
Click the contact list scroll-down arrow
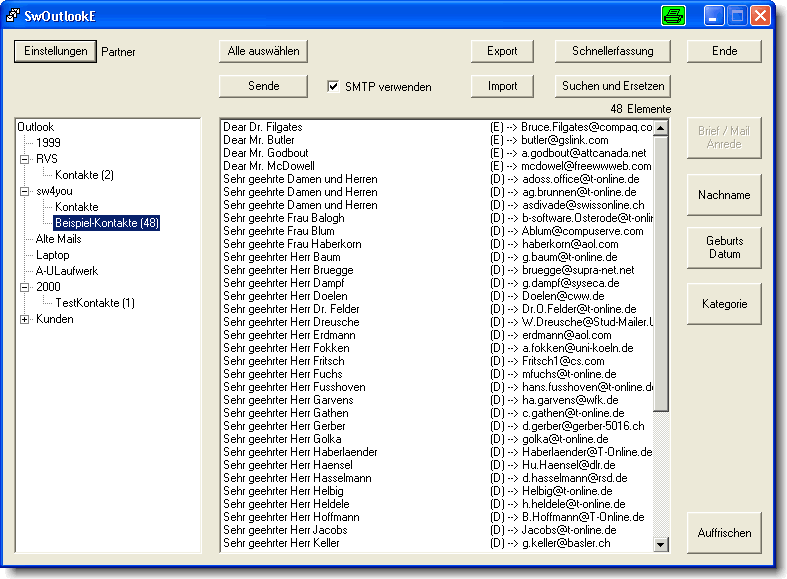[660, 544]
